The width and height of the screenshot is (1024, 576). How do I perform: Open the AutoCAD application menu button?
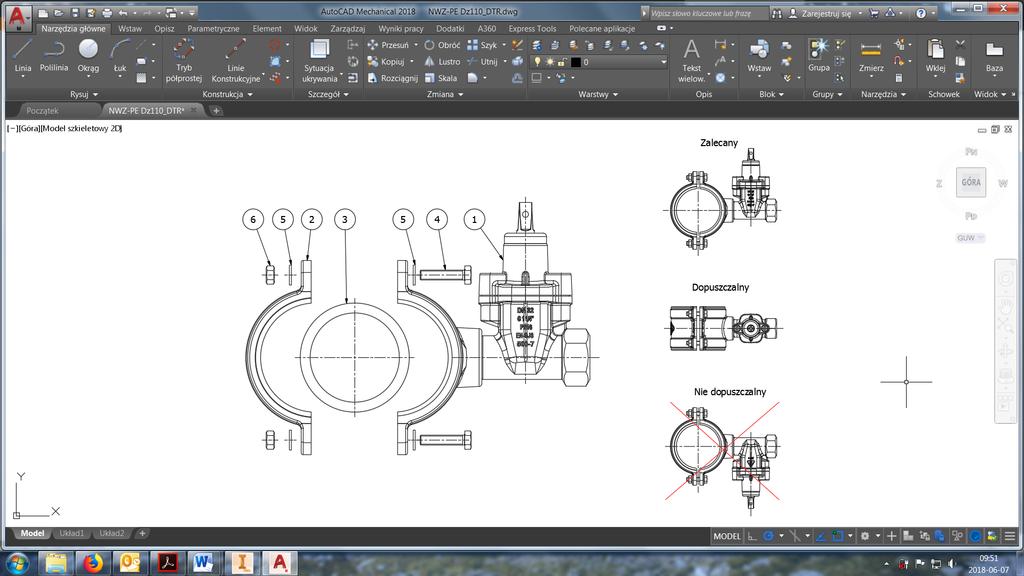click(18, 16)
